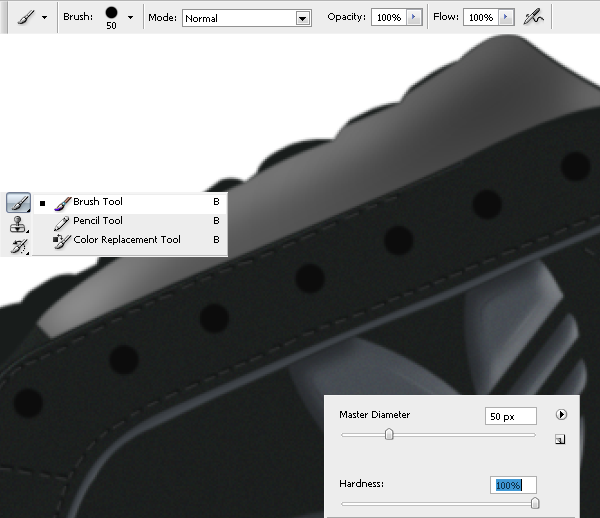Click the Pencil Tool icon in flyout
Screen dimensions: 600x518
pos(61,223)
